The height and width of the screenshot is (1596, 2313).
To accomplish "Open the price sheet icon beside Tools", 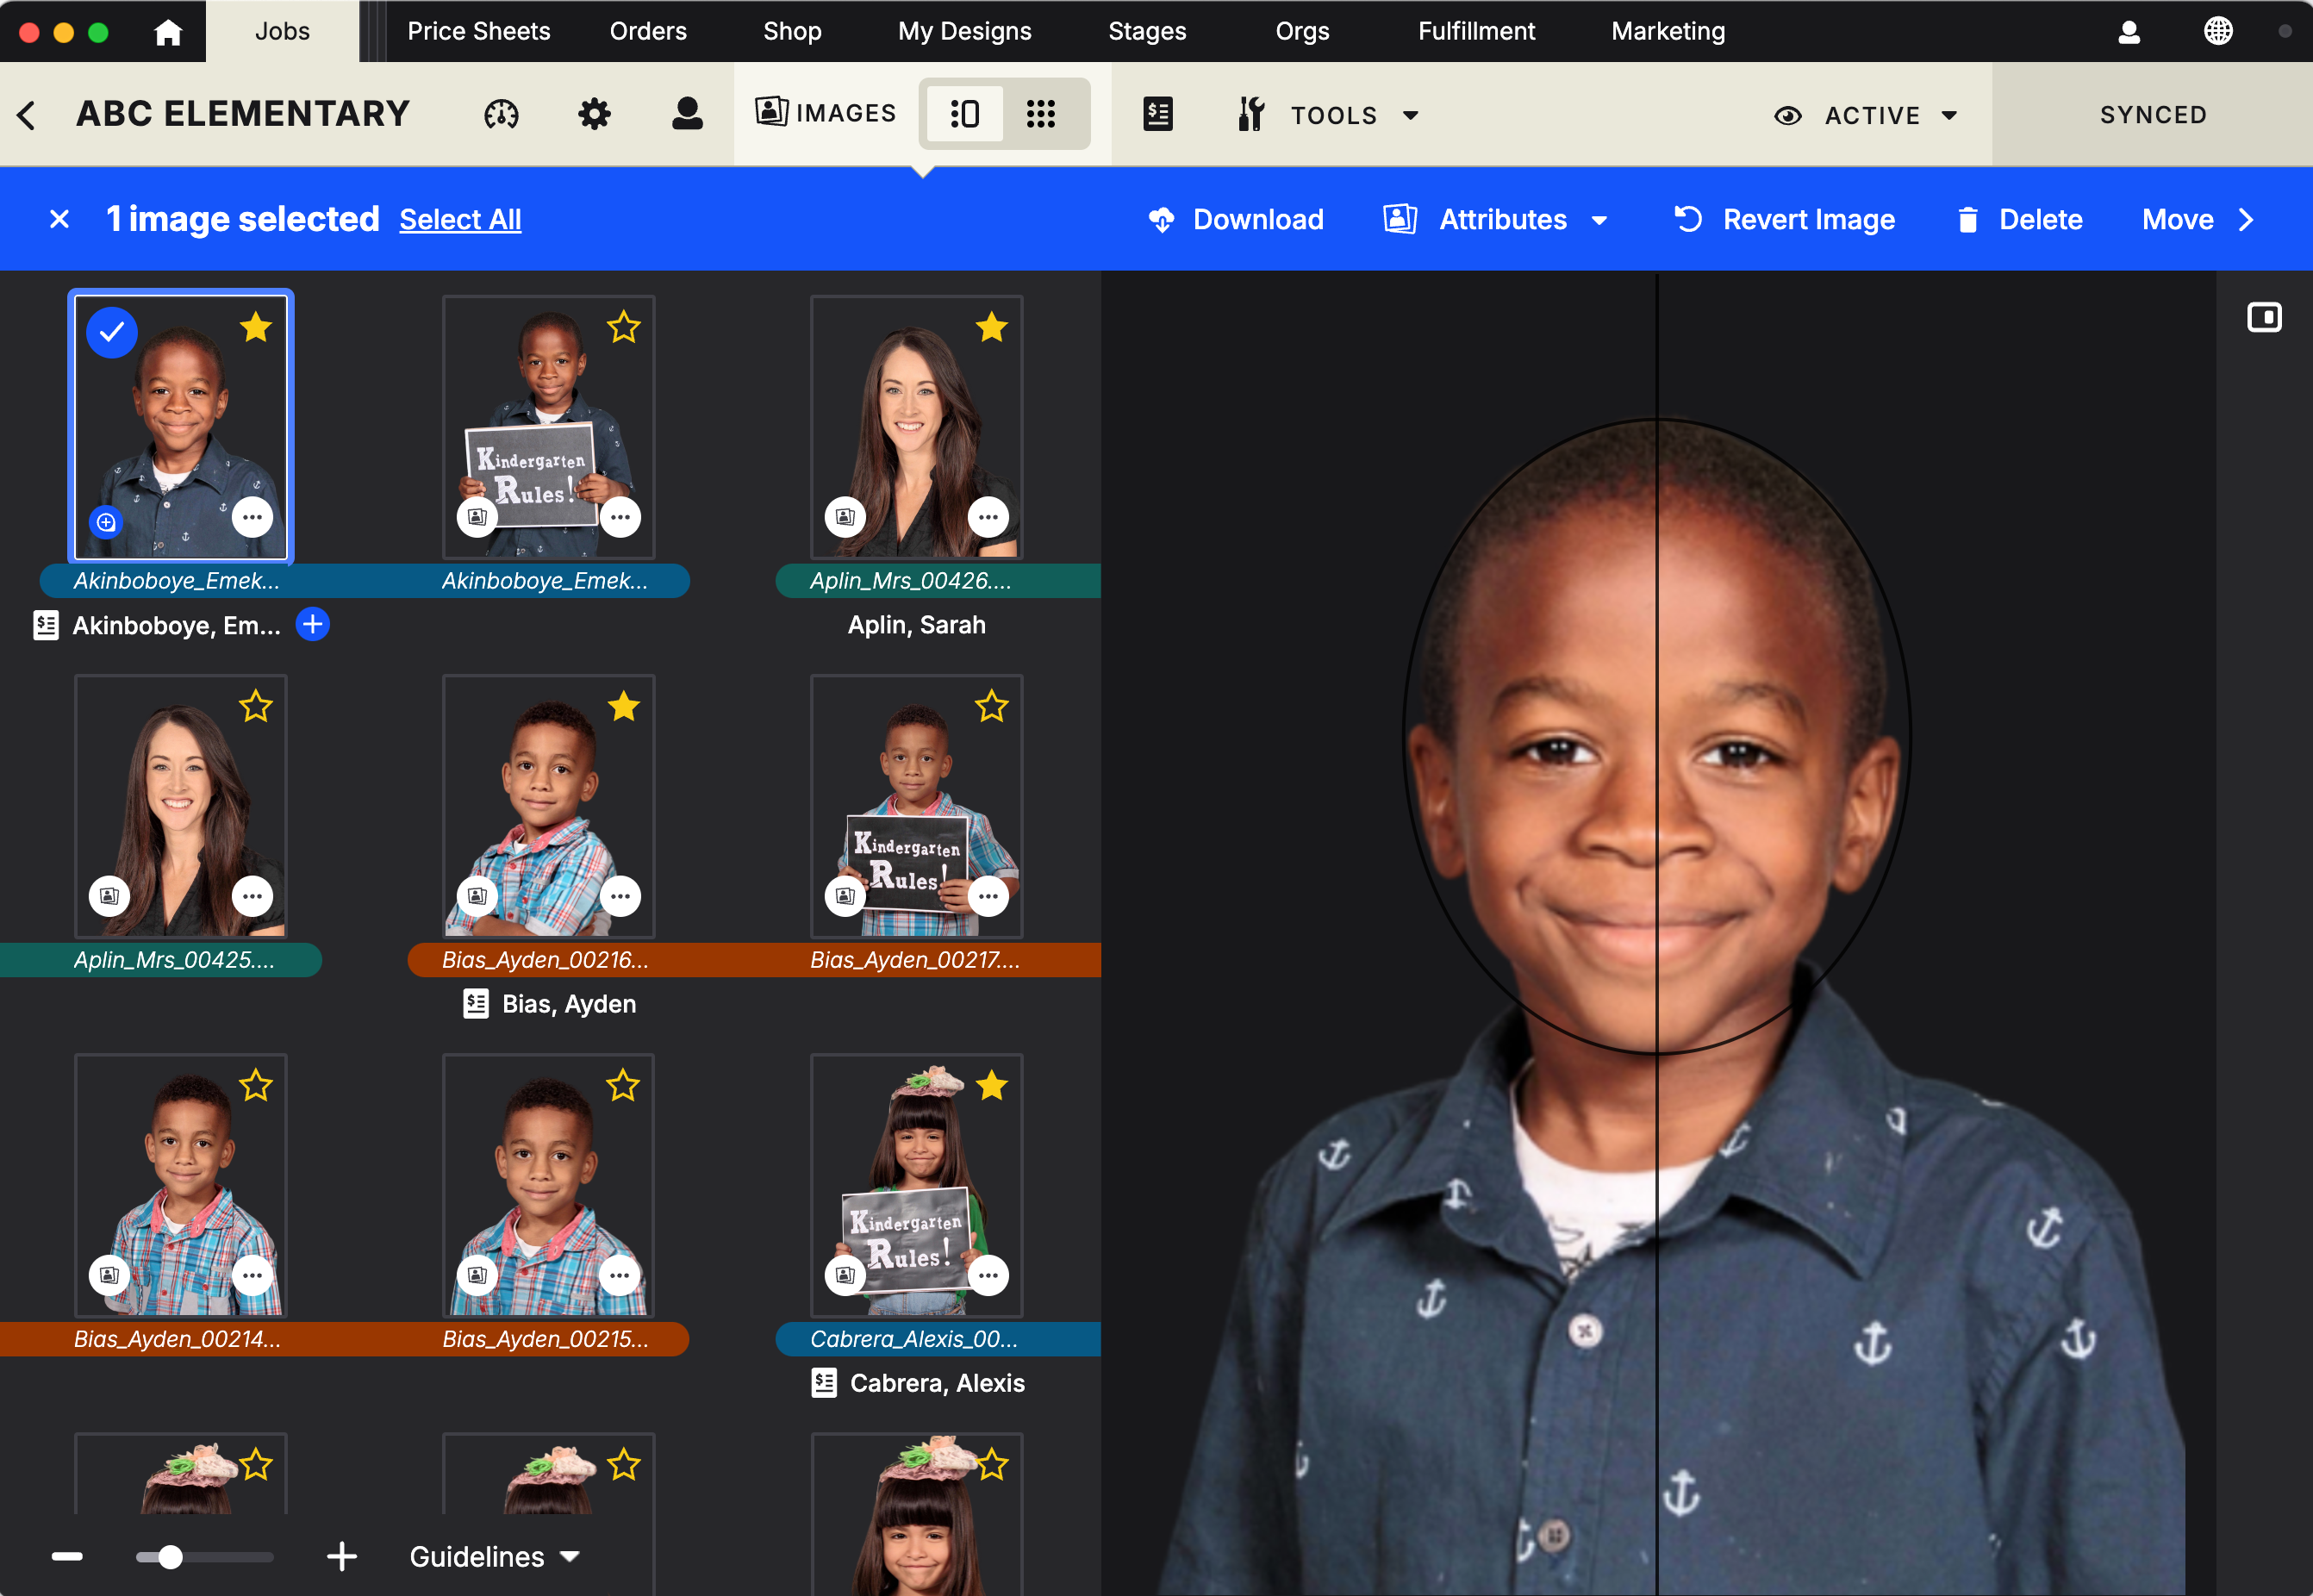I will point(1157,115).
